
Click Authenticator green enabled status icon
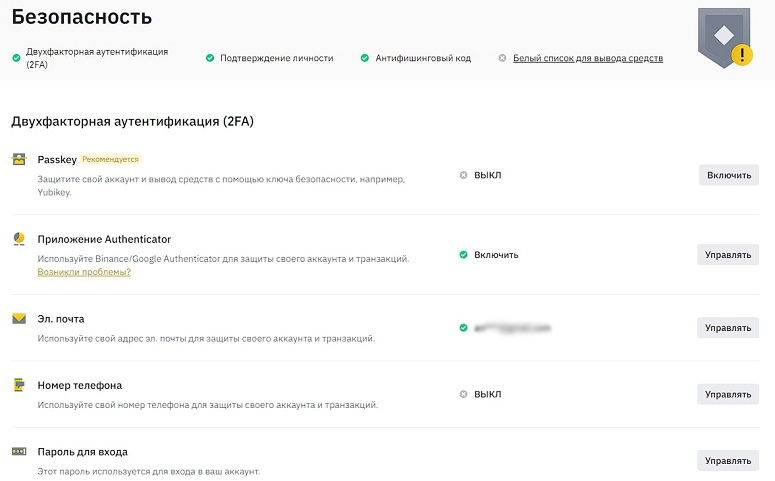[x=463, y=255]
